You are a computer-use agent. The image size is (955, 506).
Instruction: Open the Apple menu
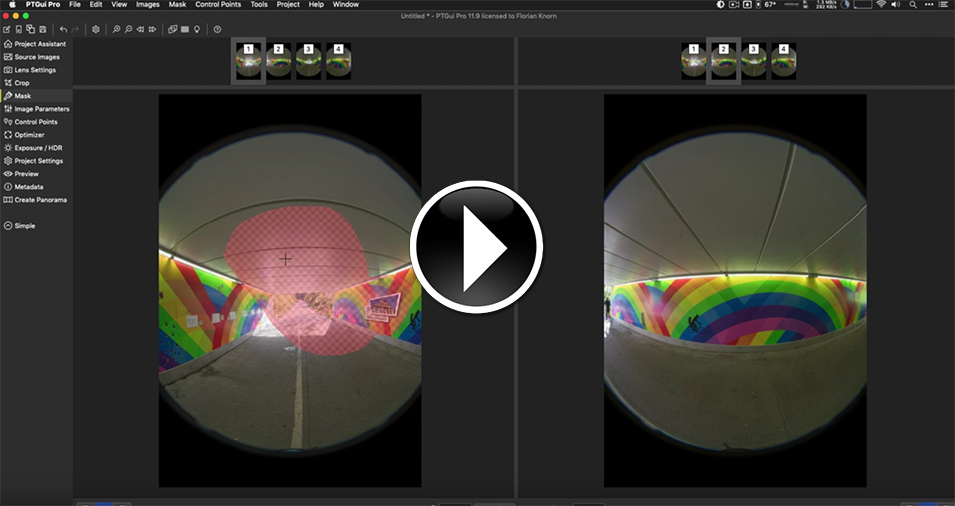point(12,4)
